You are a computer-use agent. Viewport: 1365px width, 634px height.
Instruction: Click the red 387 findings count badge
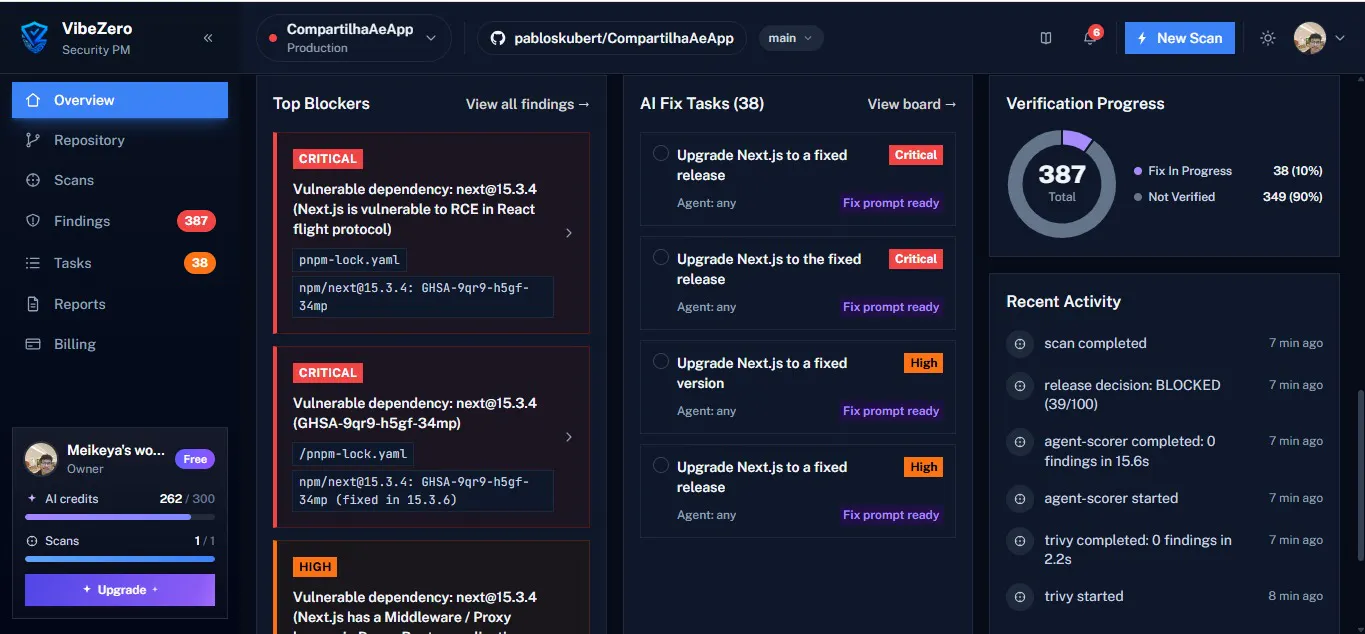pyautogui.click(x=196, y=221)
